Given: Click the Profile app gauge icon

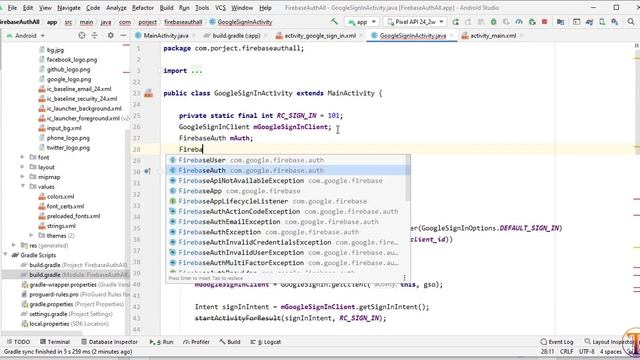Looking at the screenshot, I should [519, 22].
